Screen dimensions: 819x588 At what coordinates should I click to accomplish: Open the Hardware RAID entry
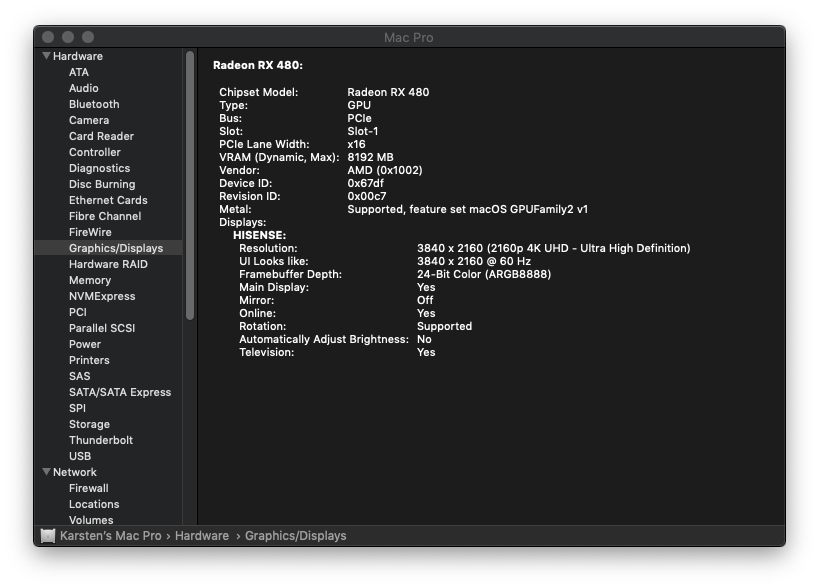click(x=108, y=264)
